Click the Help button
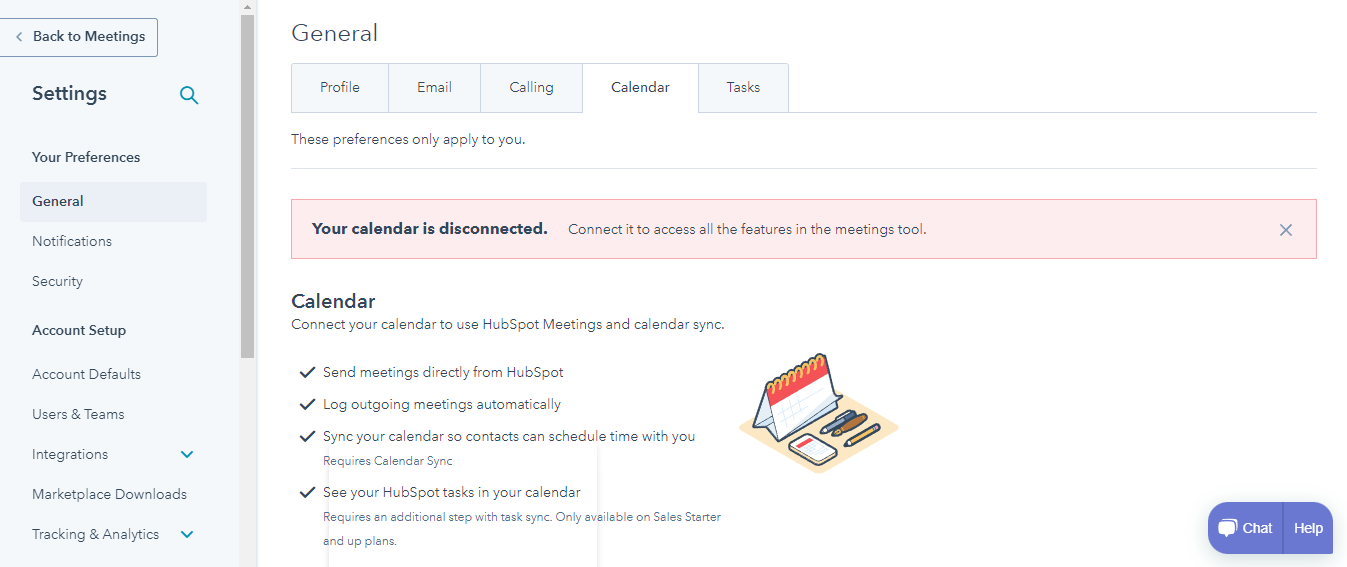 [x=1308, y=528]
